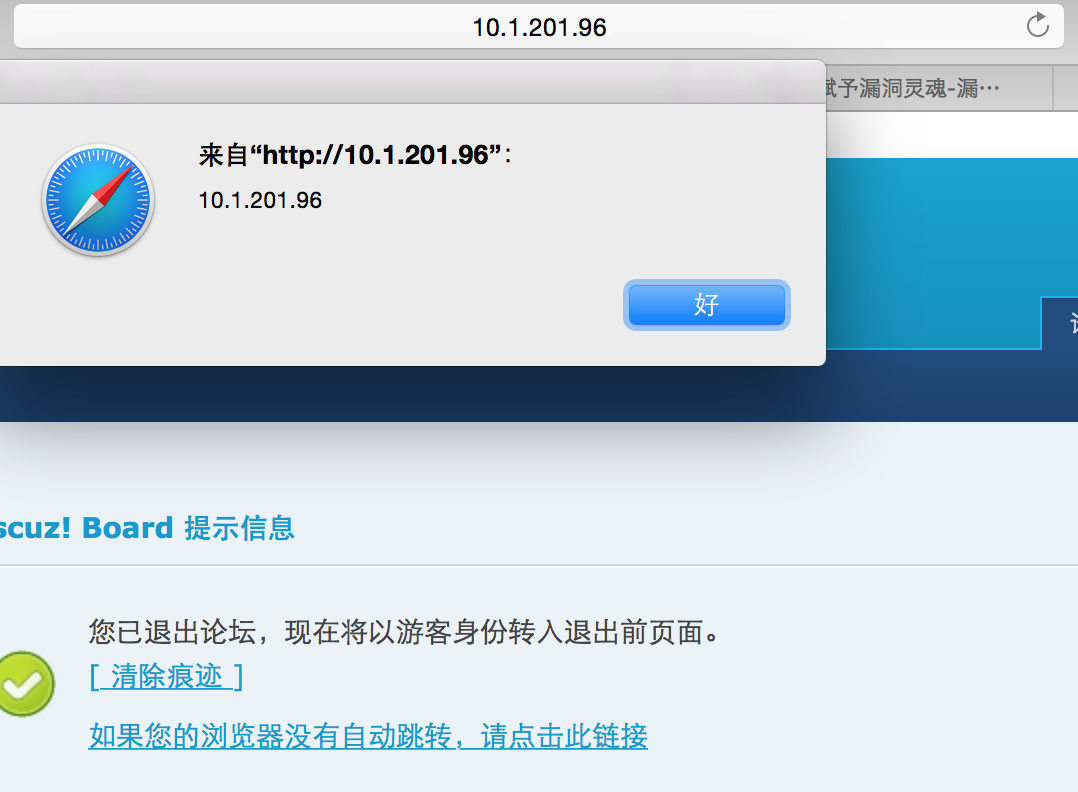Click the empty tab strip area beside the tab
The width and height of the screenshot is (1078, 792).
[1066, 88]
